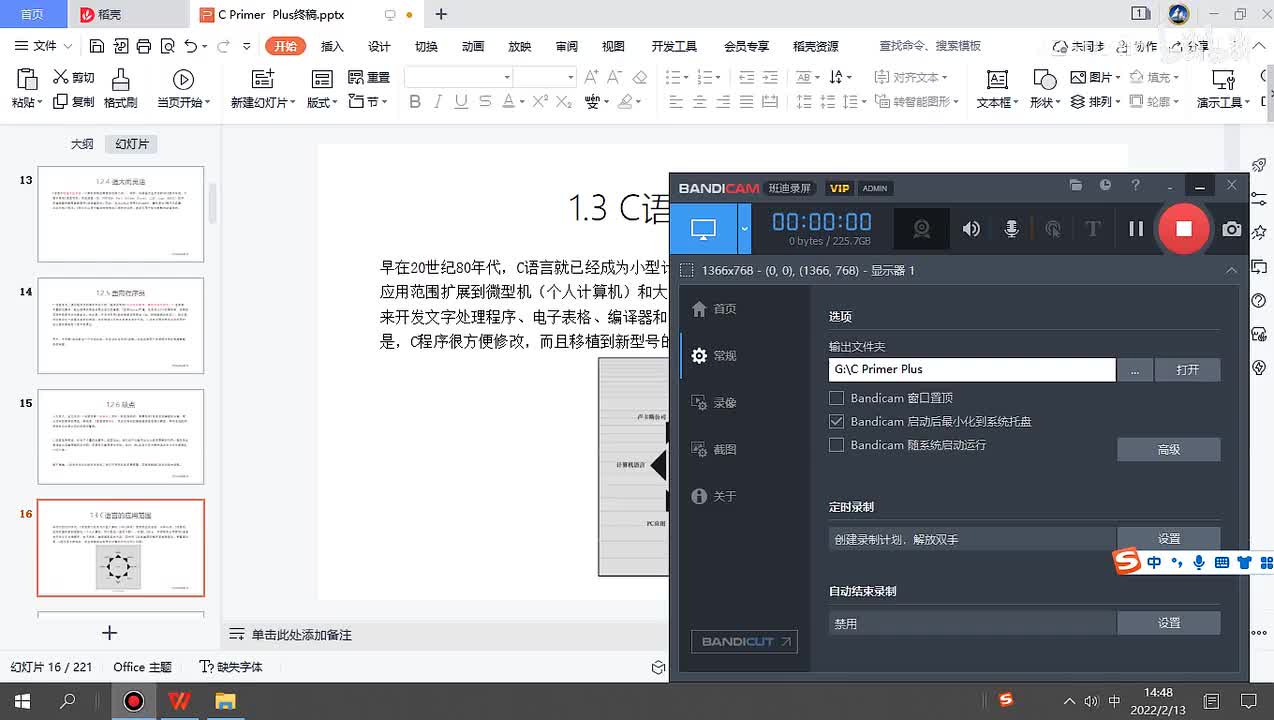Stop recording with the red Bandicam button
1274x720 pixels.
point(1183,229)
